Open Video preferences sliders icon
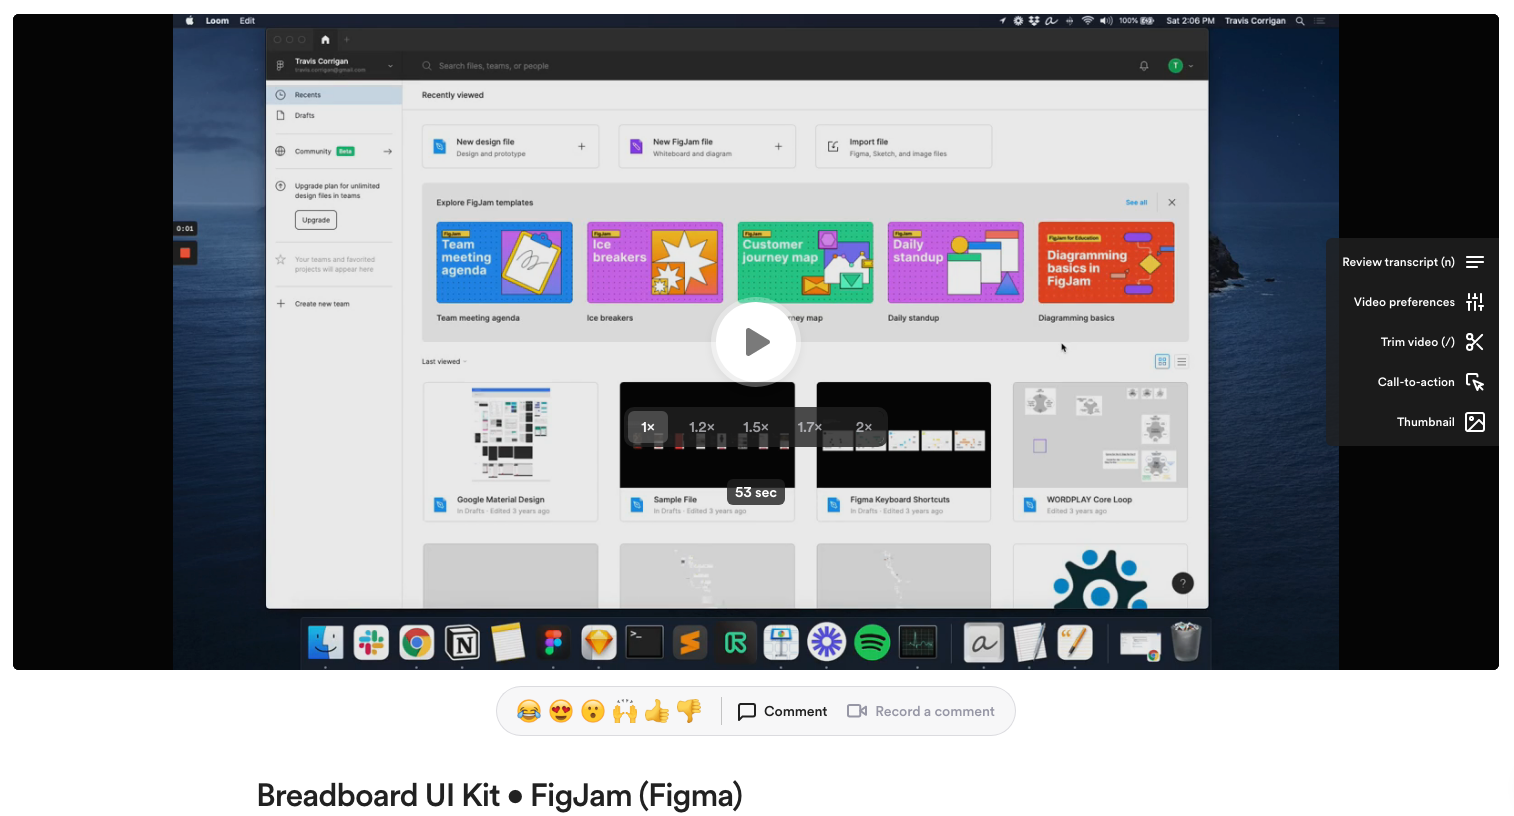The width and height of the screenshot is (1514, 816). click(x=1475, y=302)
